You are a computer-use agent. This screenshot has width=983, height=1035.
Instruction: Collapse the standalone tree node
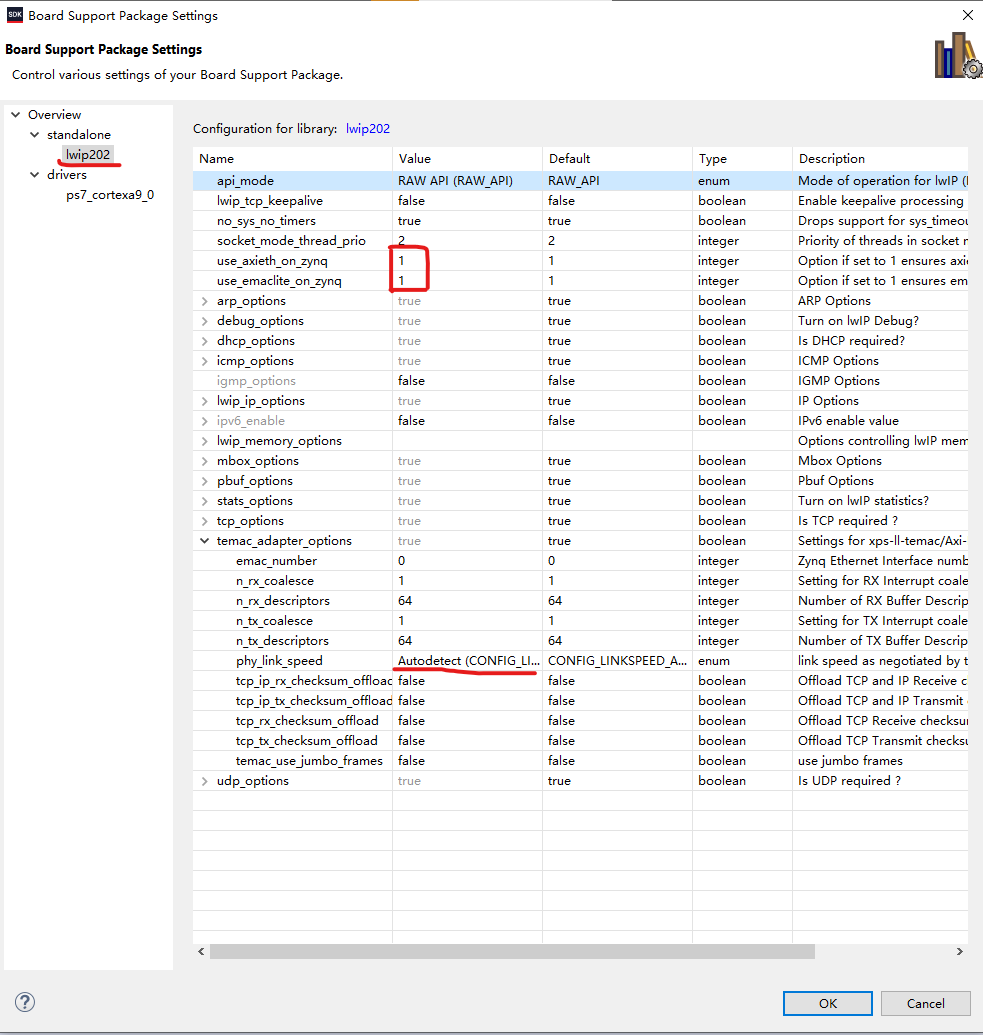tap(35, 135)
